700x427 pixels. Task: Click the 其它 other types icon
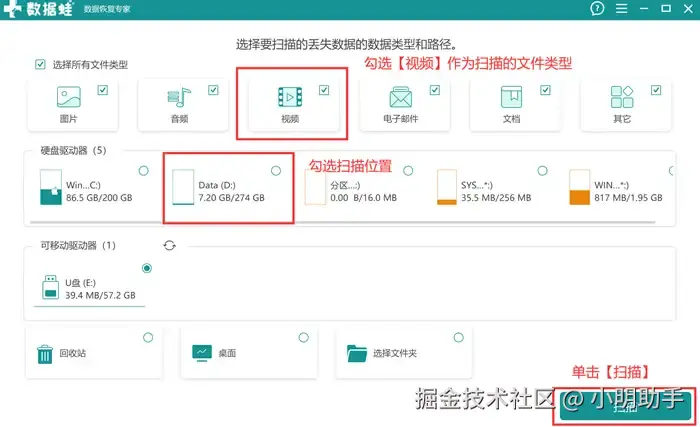[x=622, y=97]
